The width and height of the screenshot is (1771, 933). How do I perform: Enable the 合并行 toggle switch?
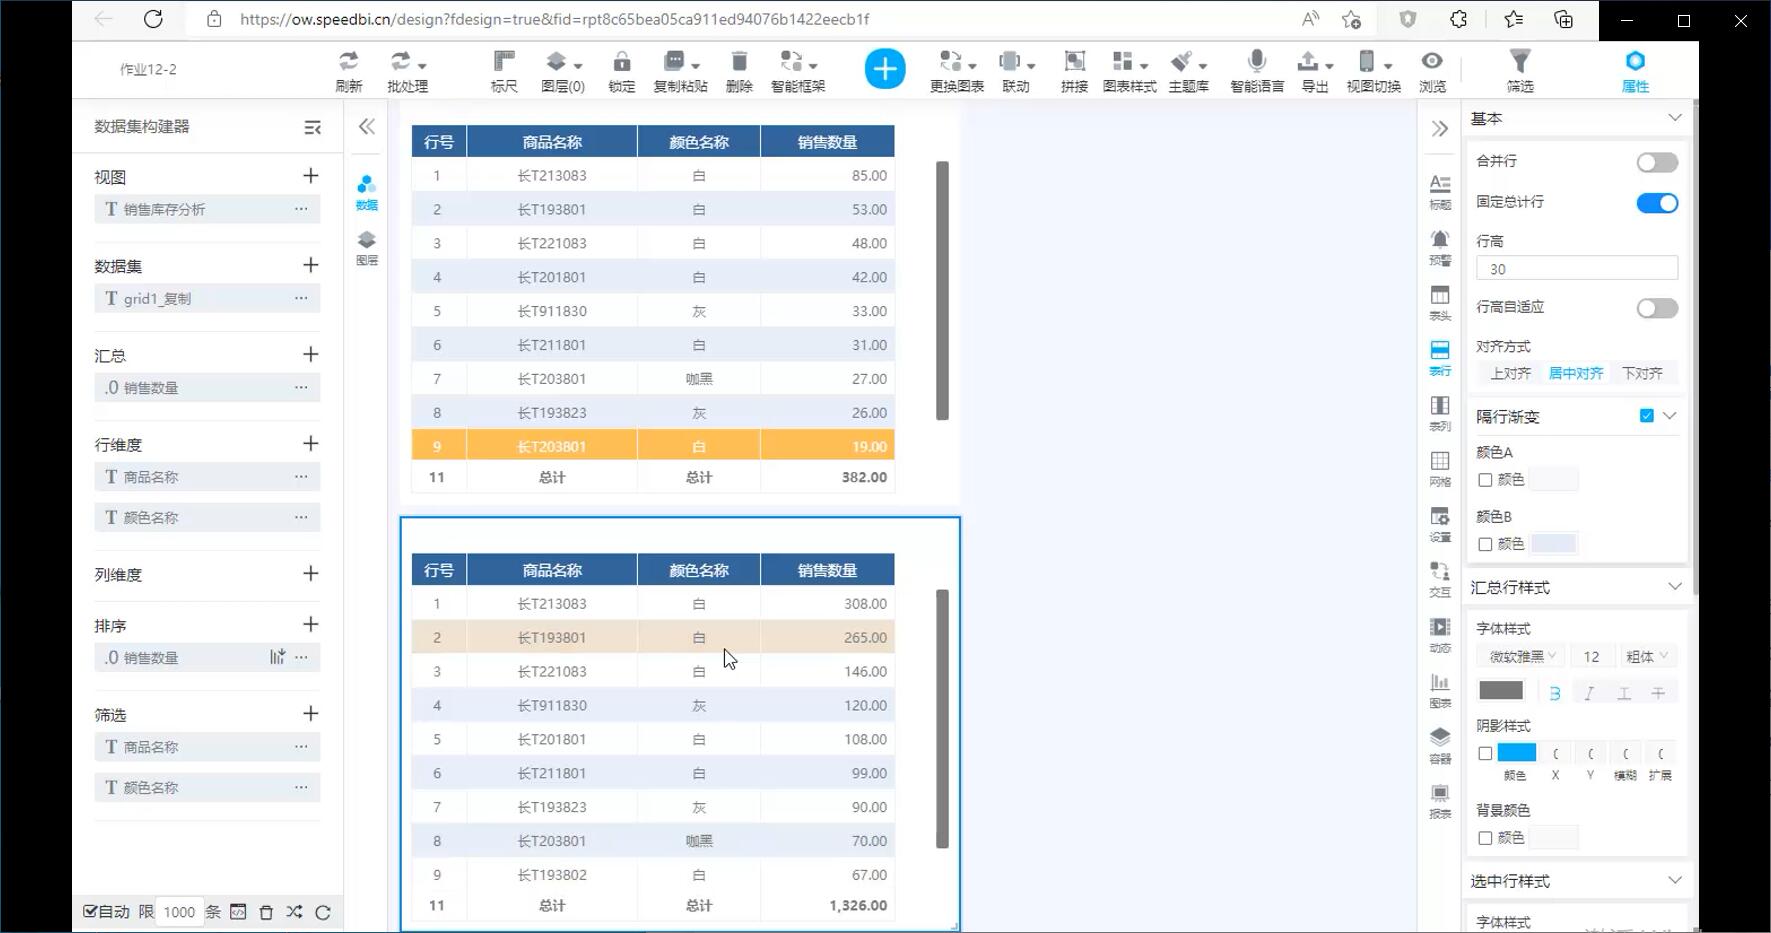pyautogui.click(x=1656, y=162)
